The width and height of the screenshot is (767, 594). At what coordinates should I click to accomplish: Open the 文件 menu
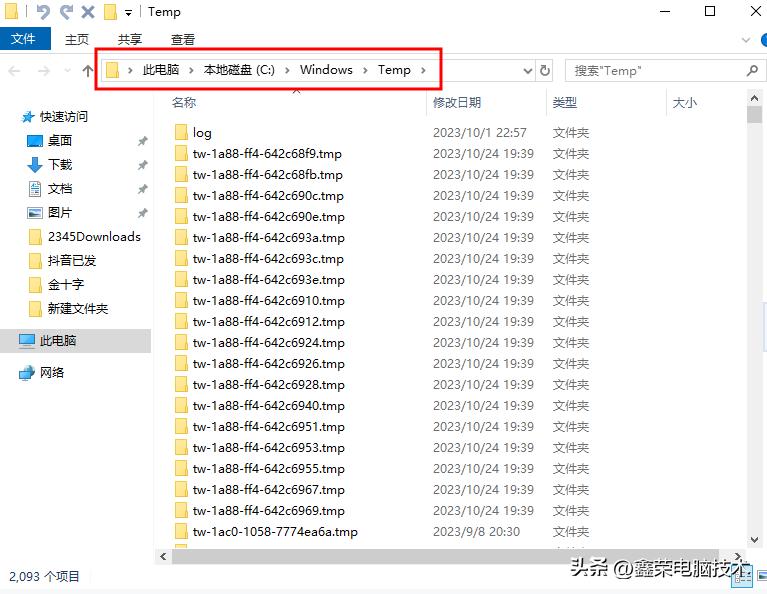click(x=23, y=39)
